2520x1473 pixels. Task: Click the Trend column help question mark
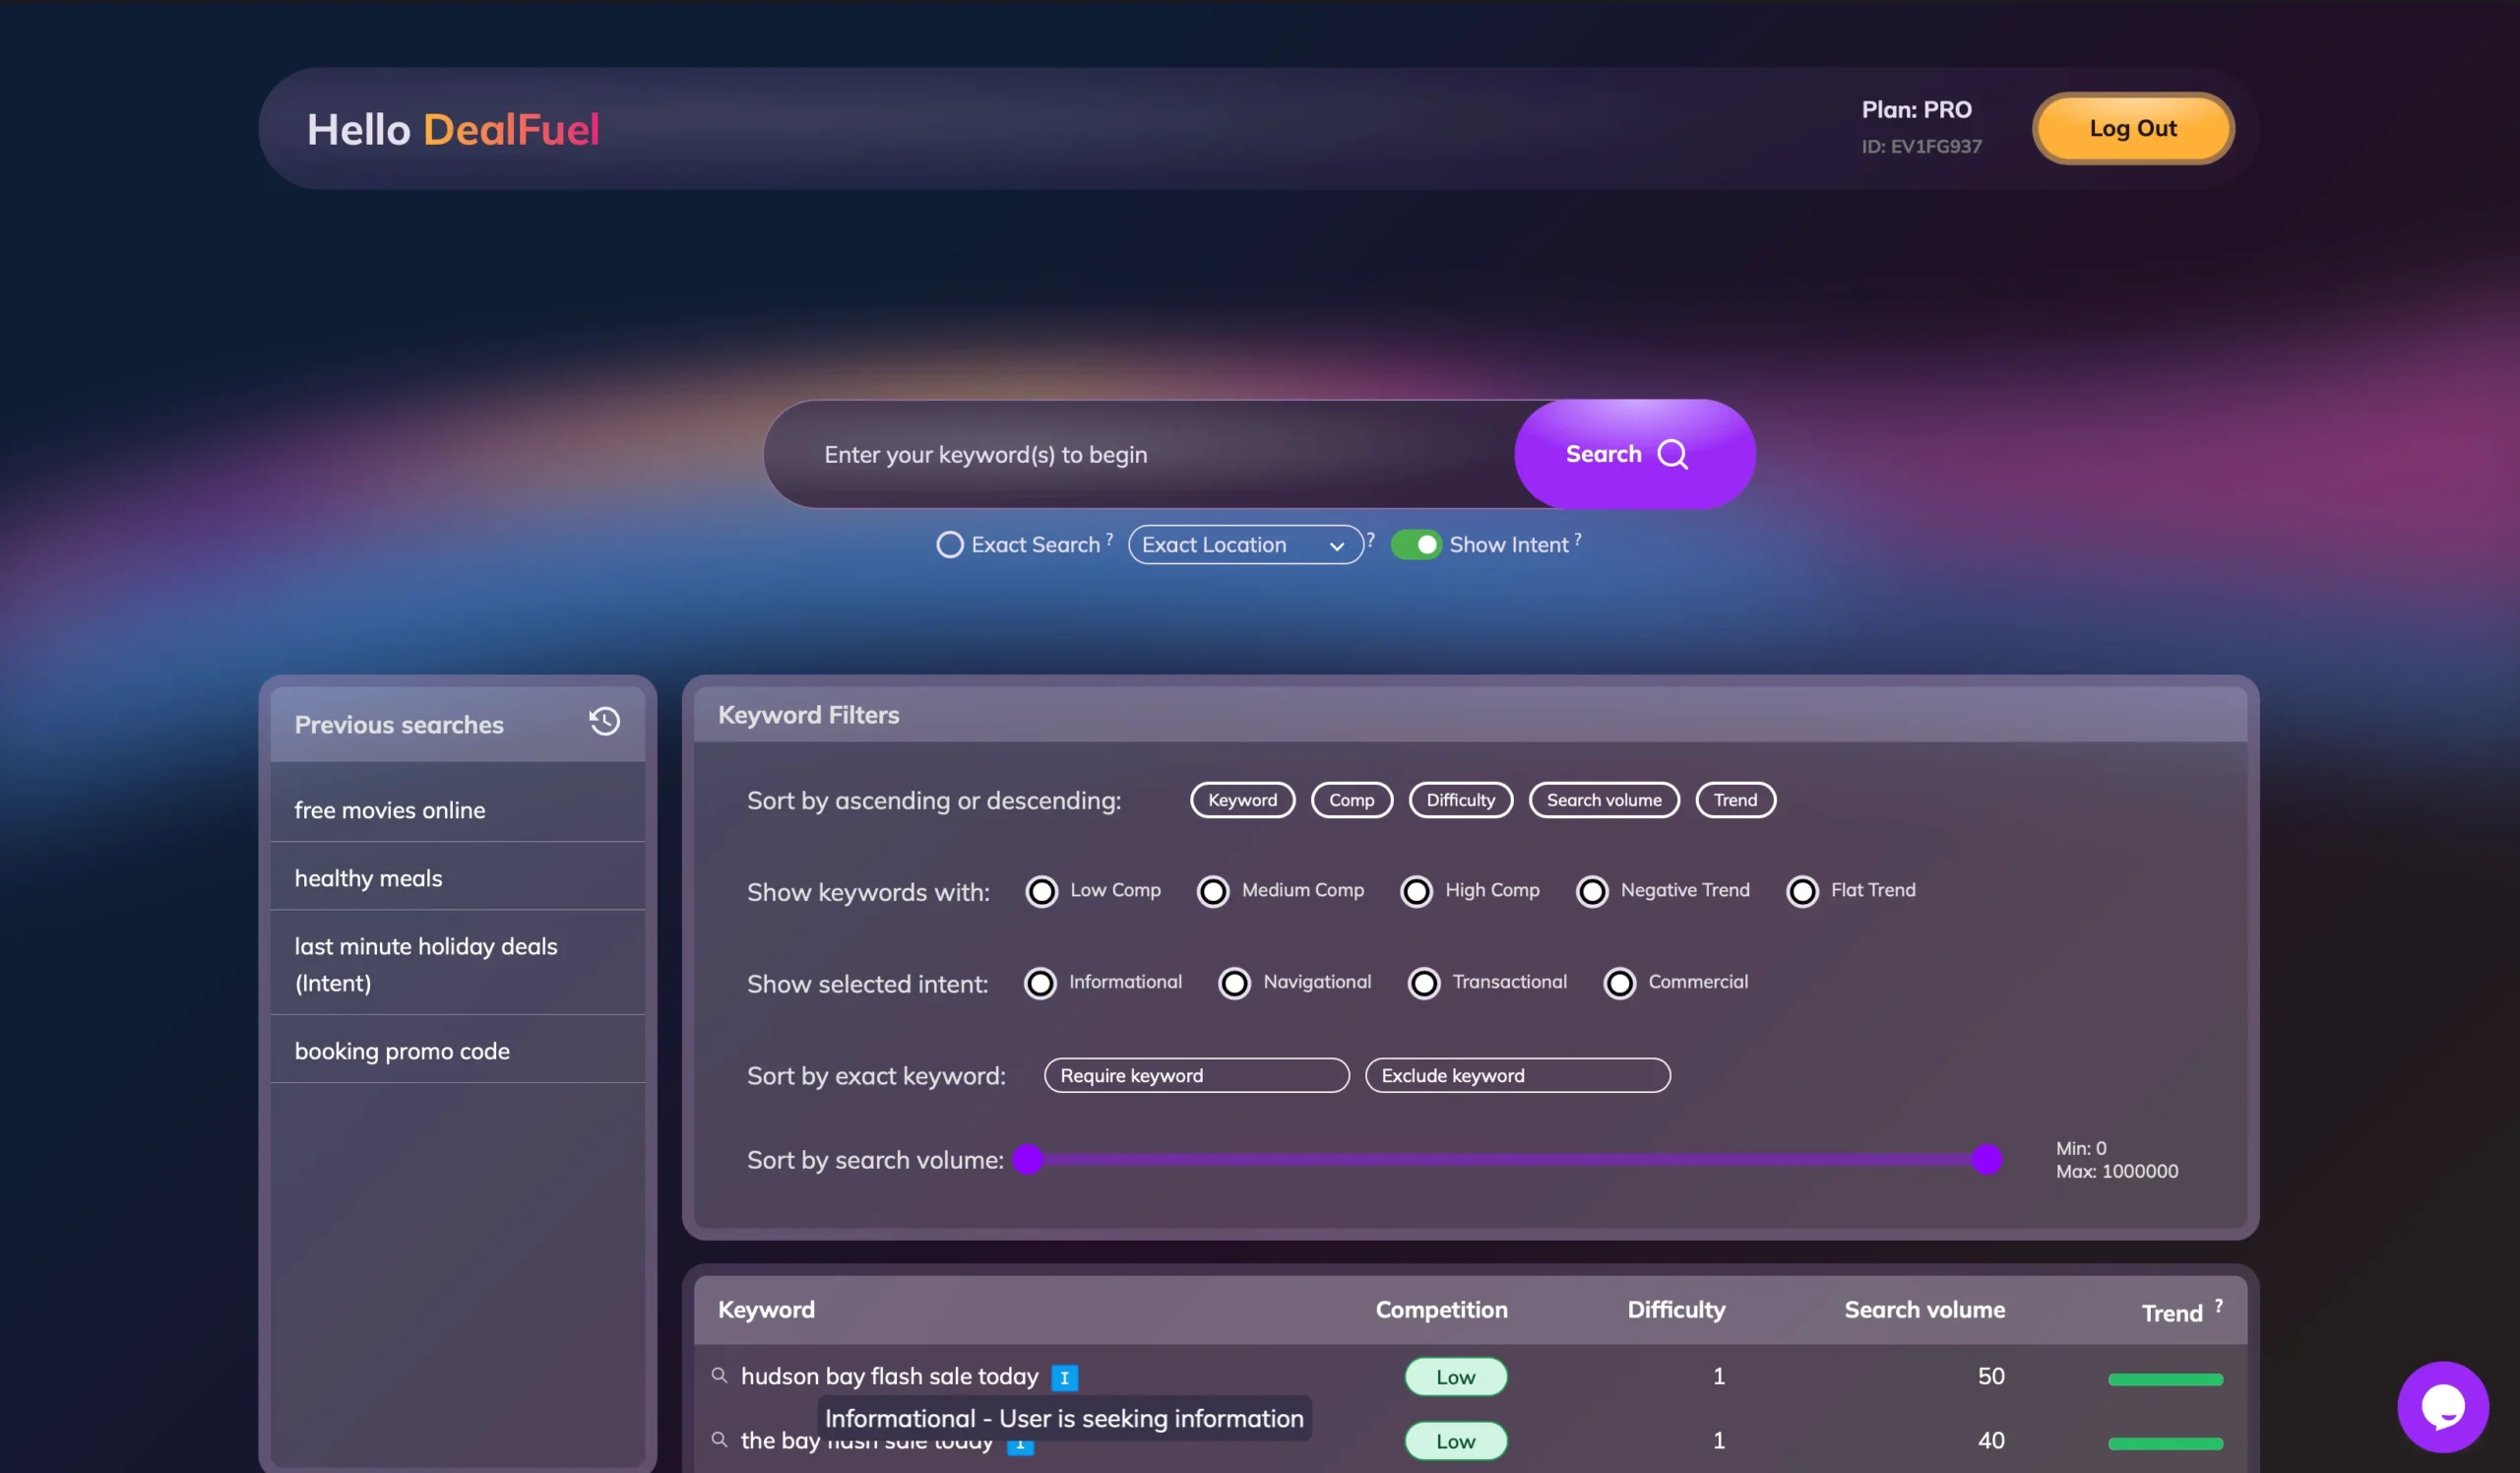2218,1305
